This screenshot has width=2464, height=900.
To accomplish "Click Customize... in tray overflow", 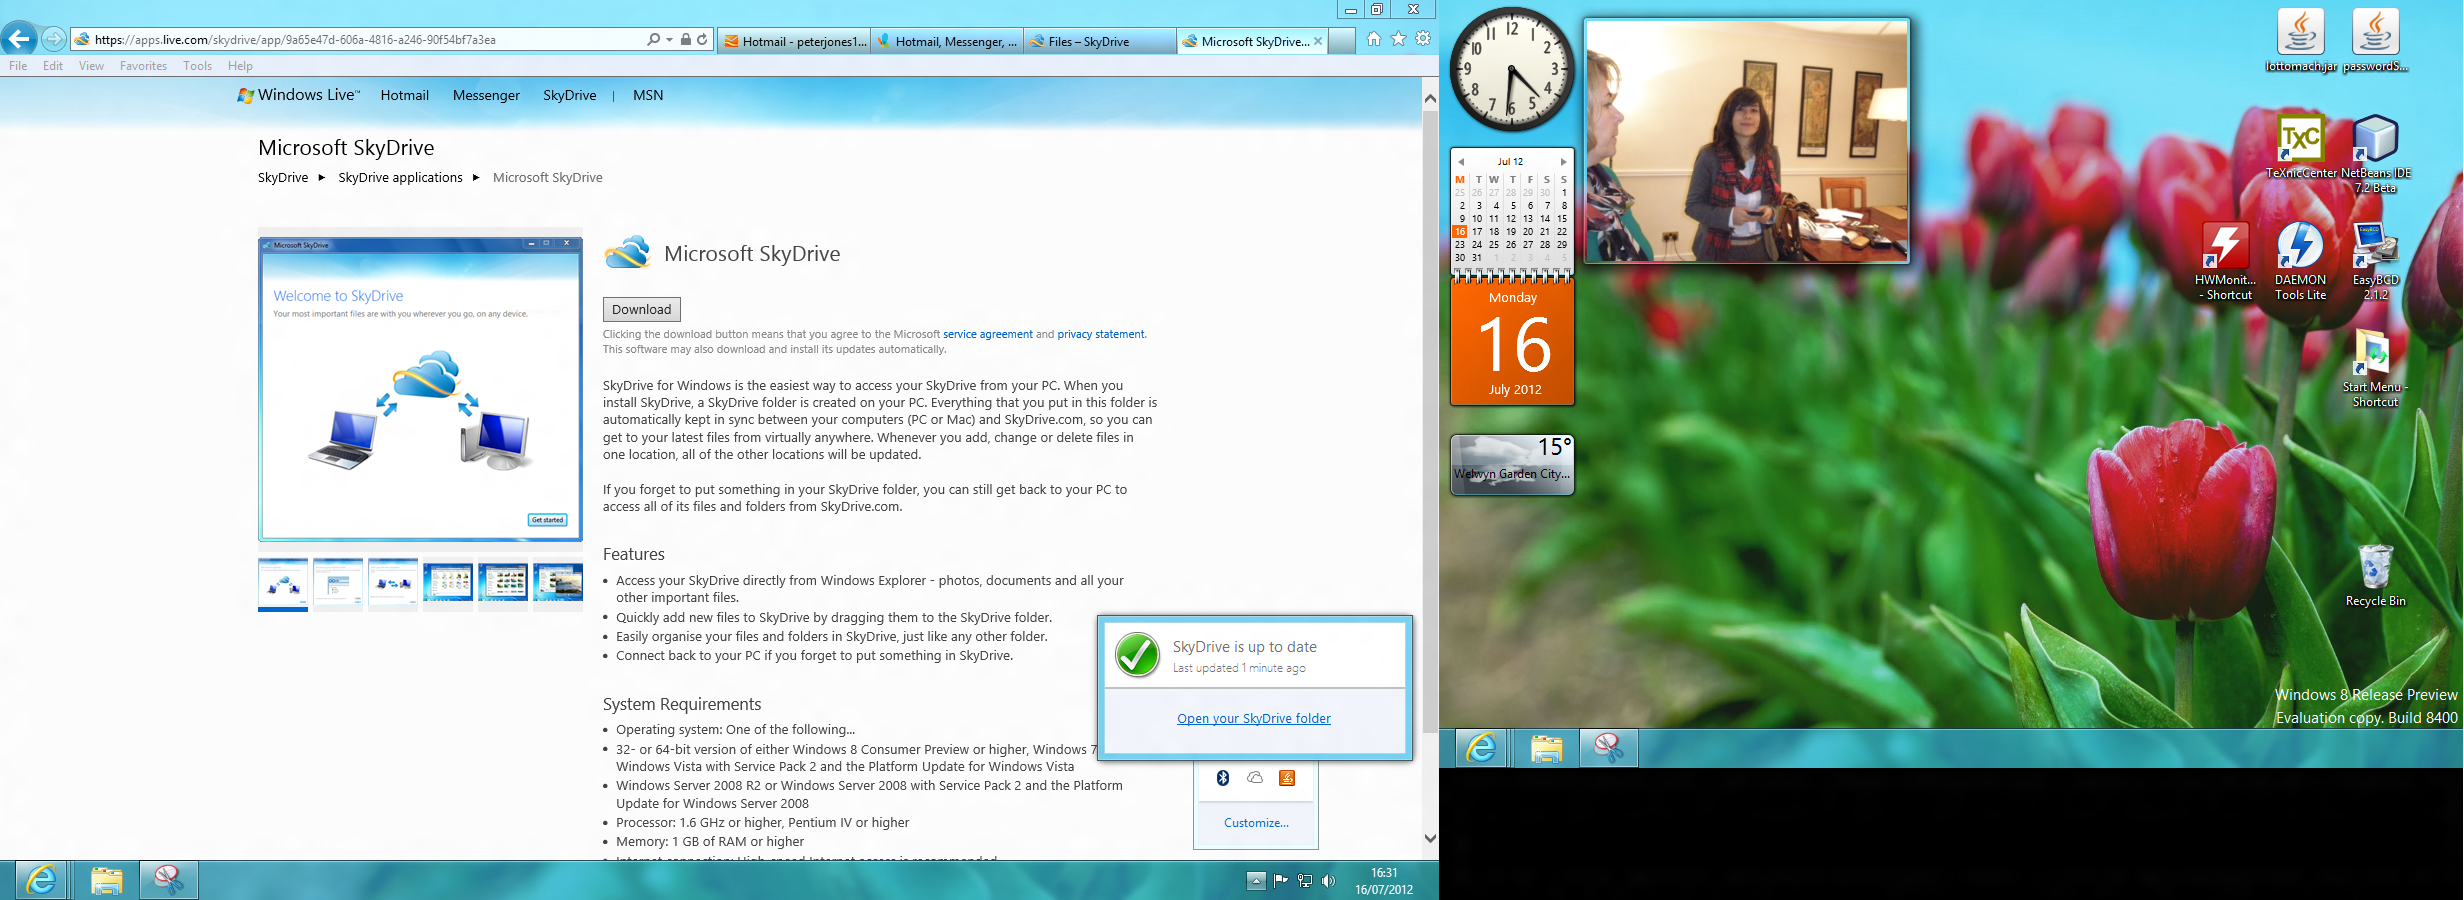I will point(1256,823).
